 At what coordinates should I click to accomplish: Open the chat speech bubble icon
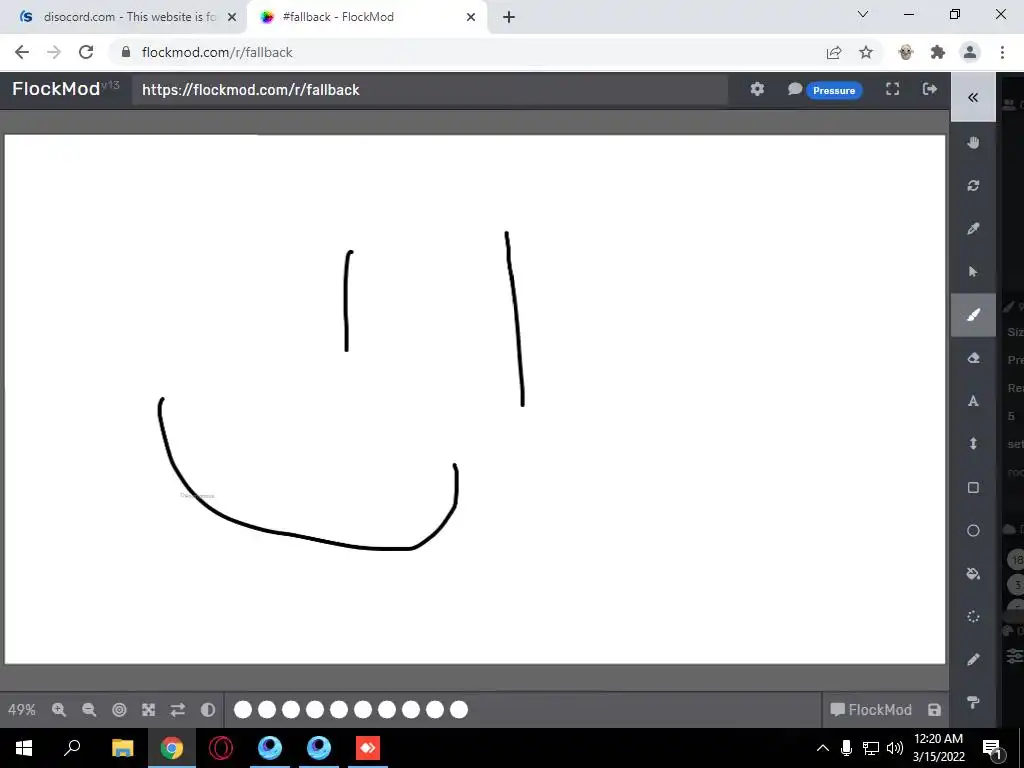[x=795, y=89]
